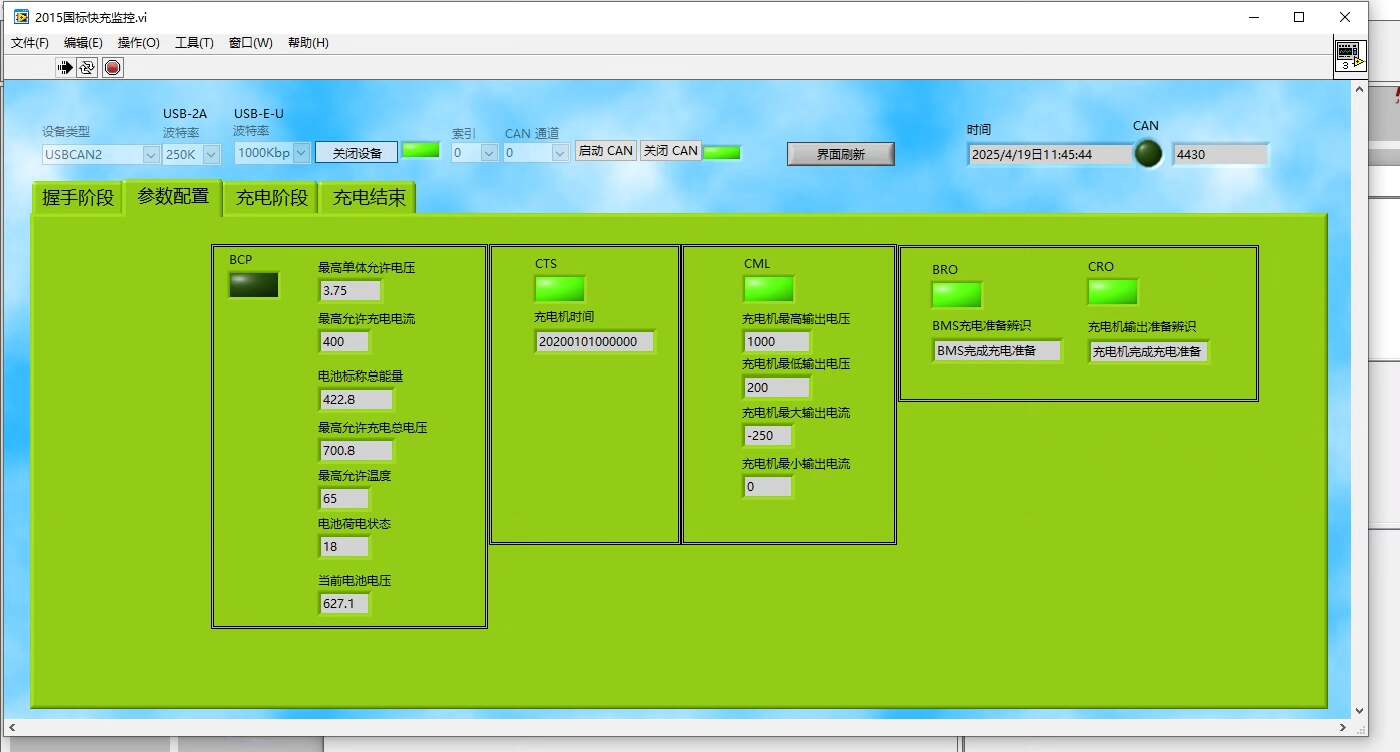
Task: Switch to the 充电阶段 tab
Action: 271,197
